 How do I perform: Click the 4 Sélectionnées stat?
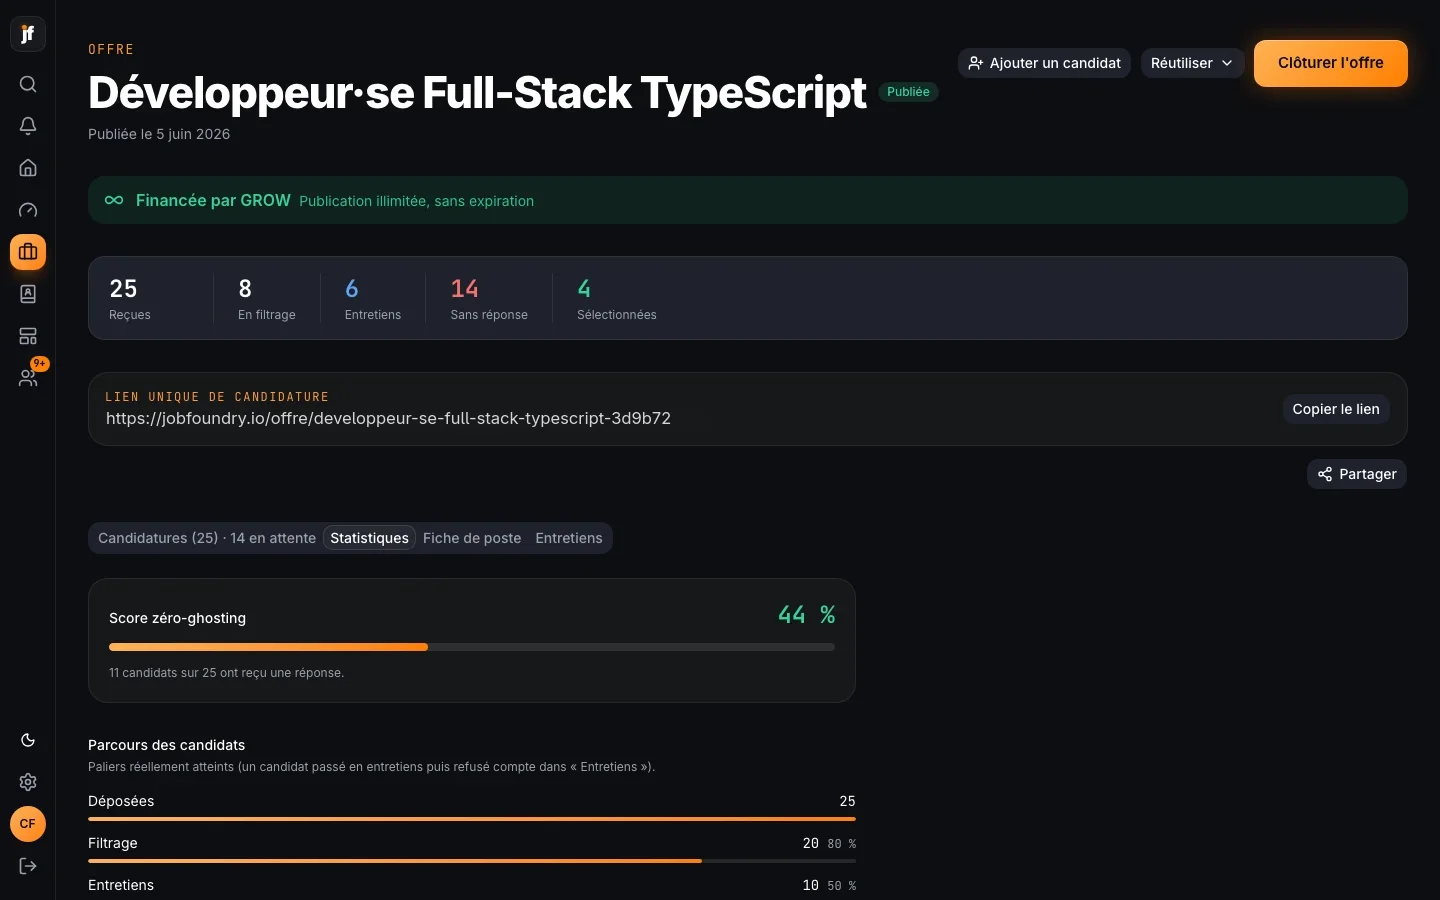(x=617, y=298)
